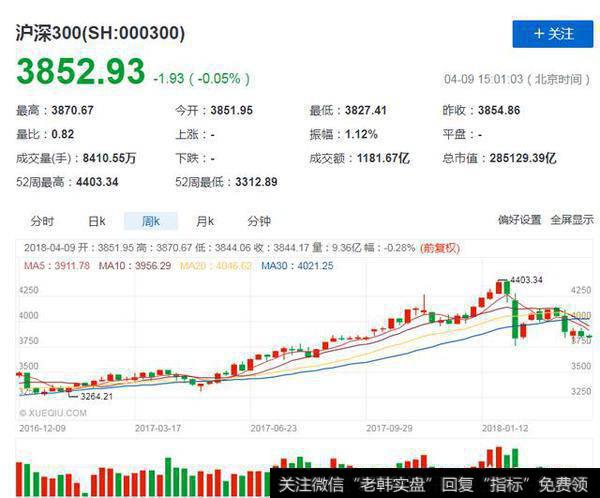
Task: Click the 2017-03-17 date axis label
Action: 158,428
